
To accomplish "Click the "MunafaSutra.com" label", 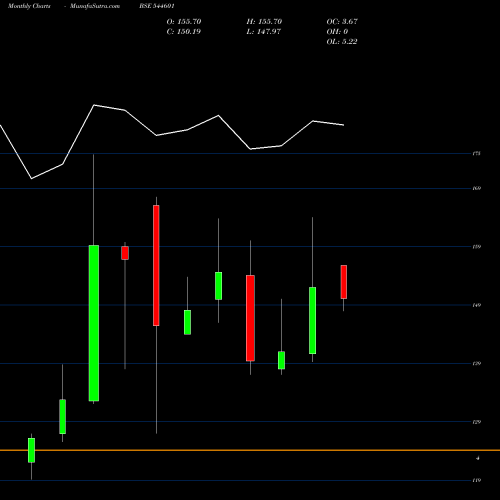I will (x=95, y=6).
